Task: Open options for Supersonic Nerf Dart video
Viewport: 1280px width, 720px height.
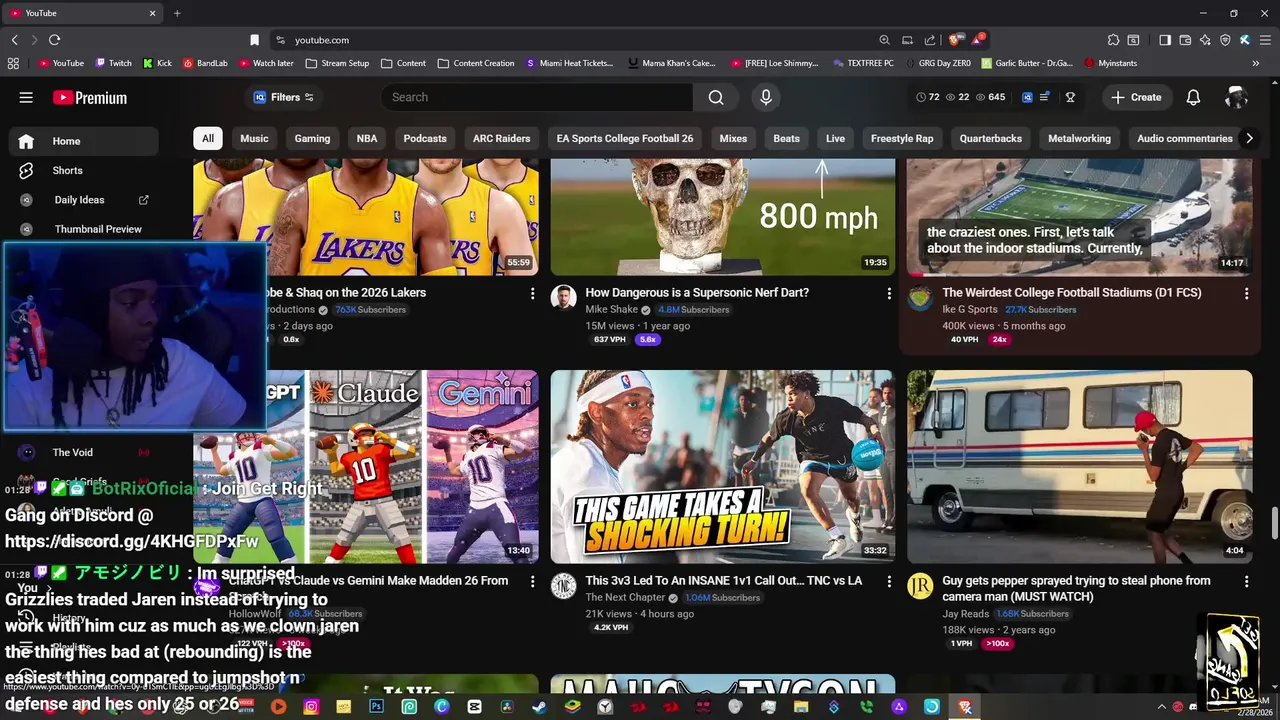Action: [889, 294]
